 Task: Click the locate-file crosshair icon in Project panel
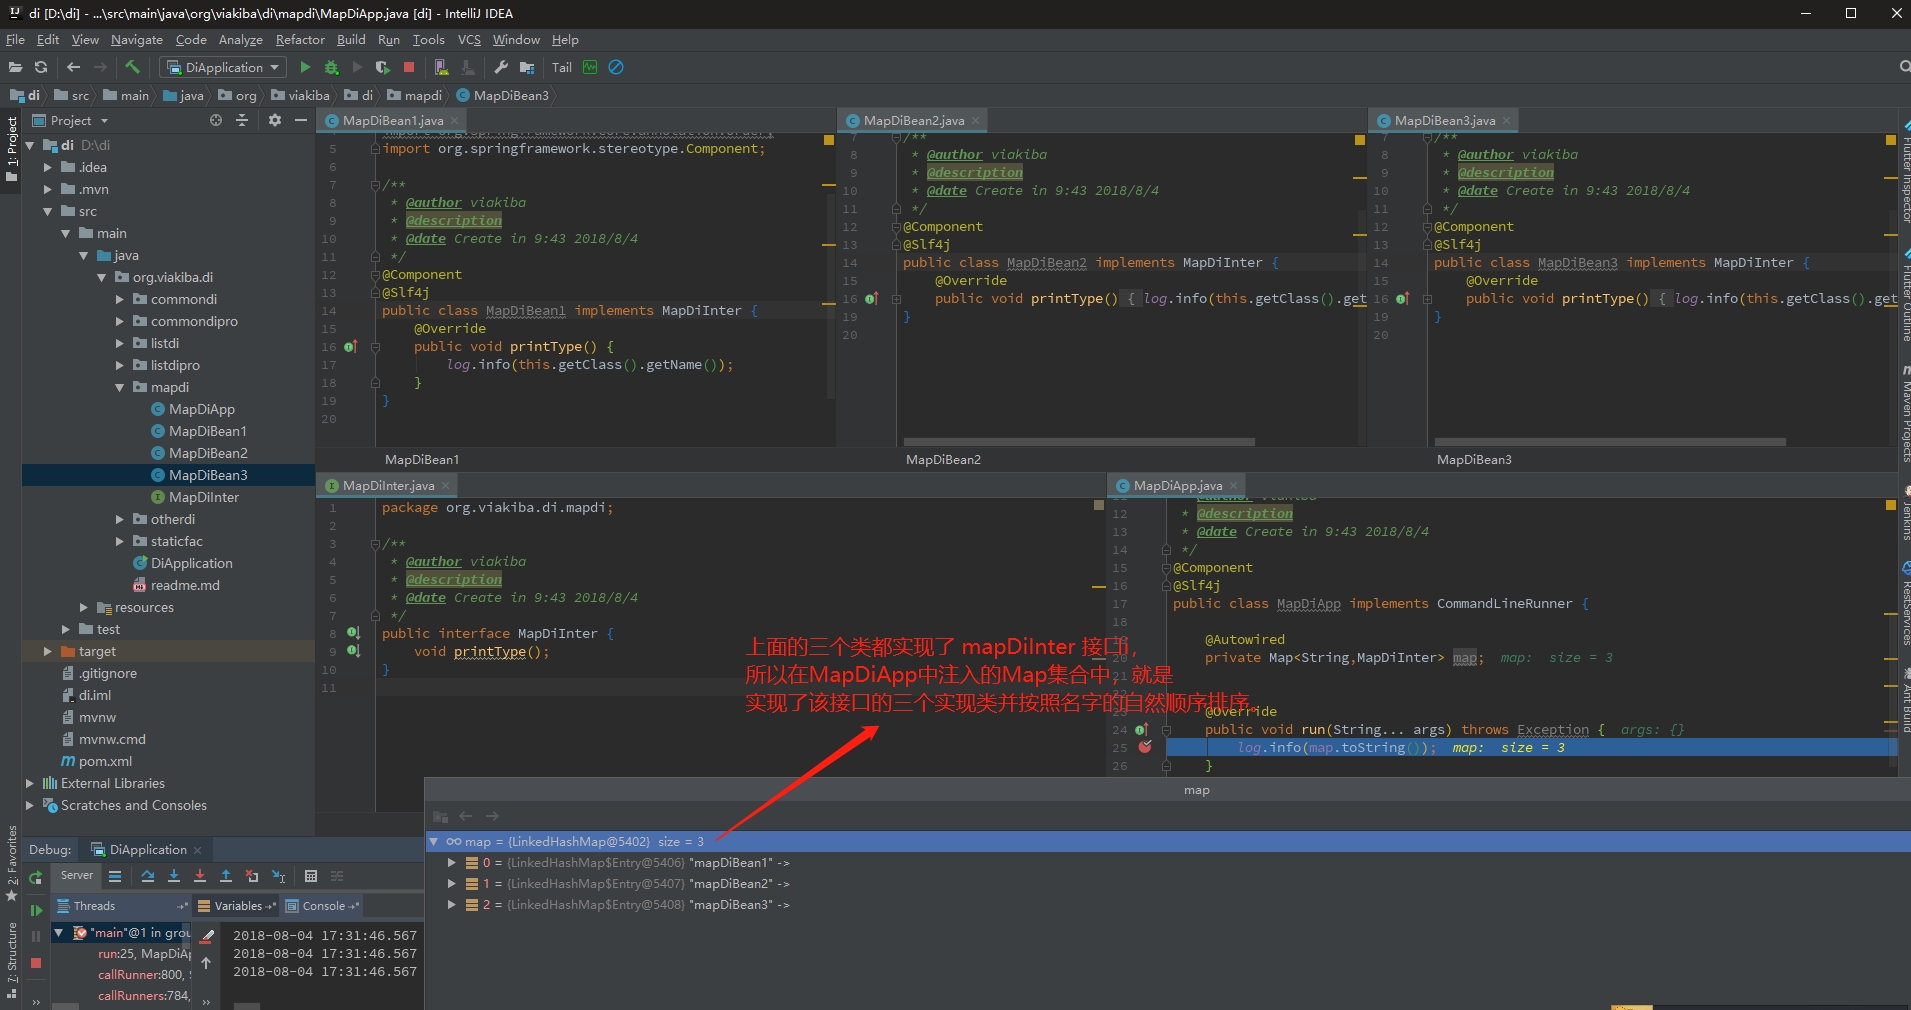pos(216,120)
